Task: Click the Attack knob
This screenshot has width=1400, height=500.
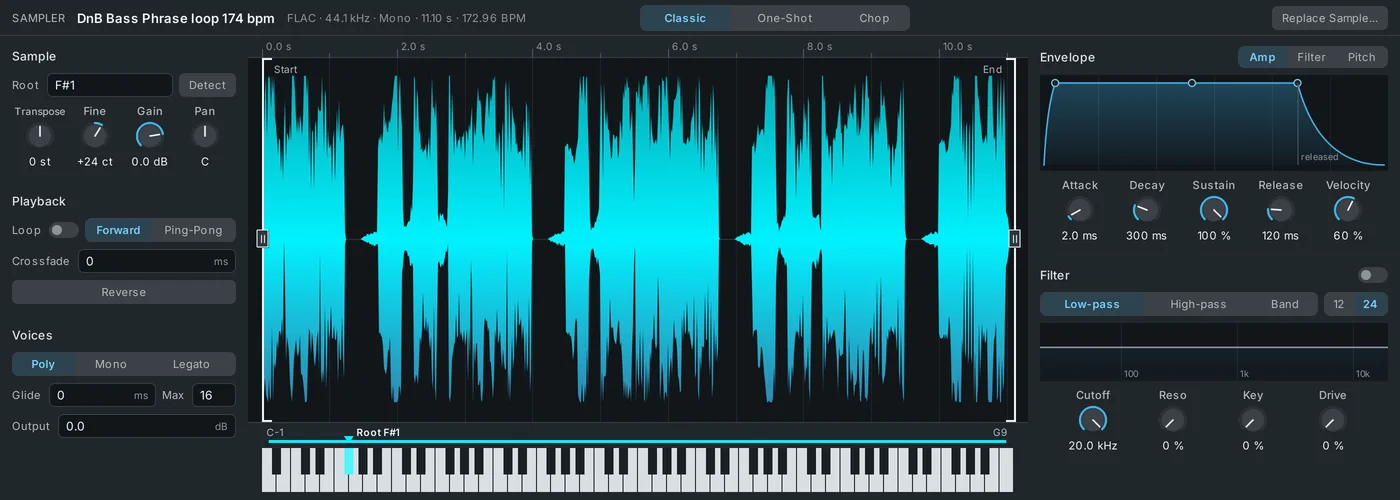Action: tap(1080, 209)
